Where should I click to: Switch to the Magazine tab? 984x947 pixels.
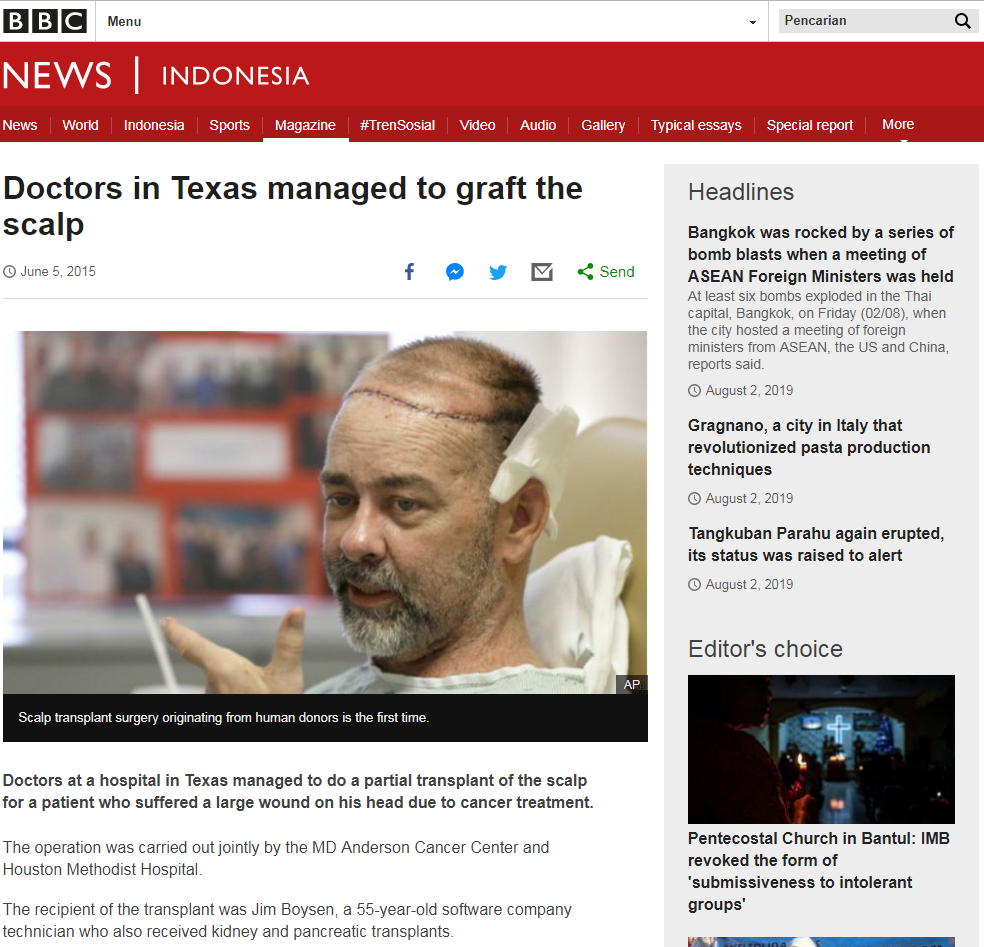(x=305, y=125)
